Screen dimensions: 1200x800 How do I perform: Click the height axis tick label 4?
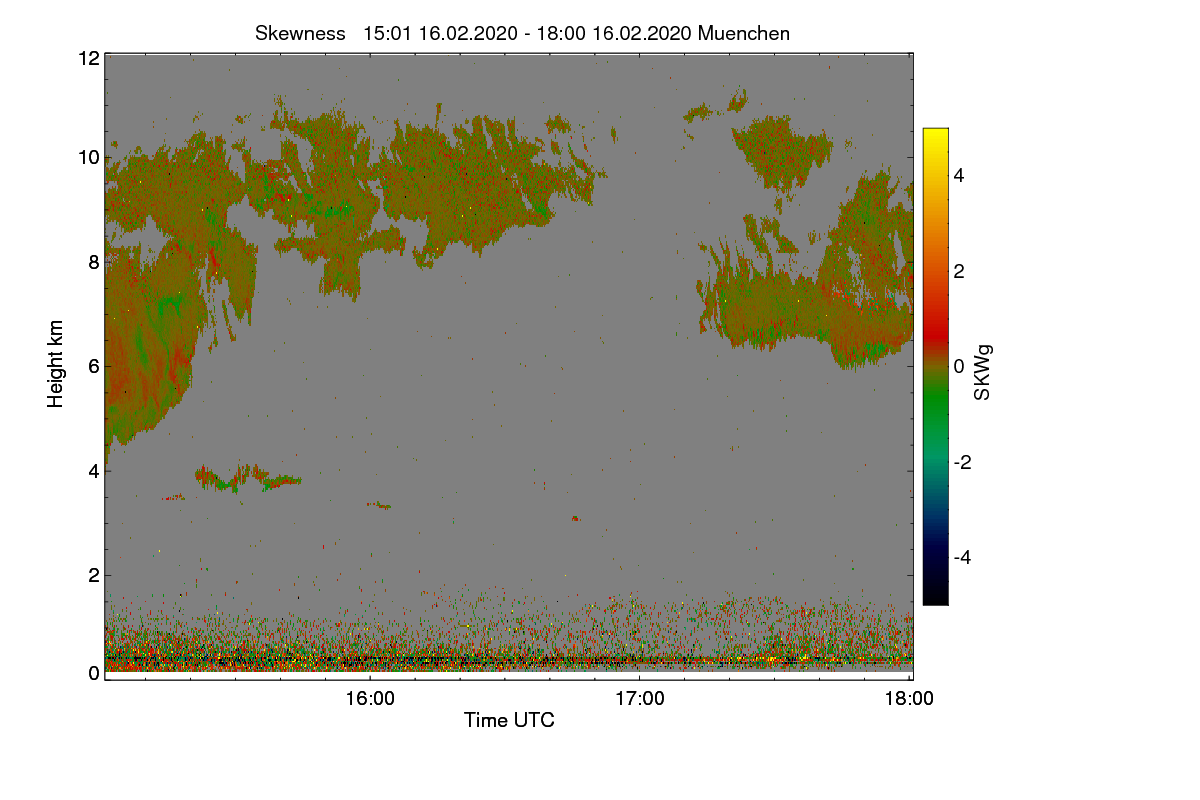[92, 471]
